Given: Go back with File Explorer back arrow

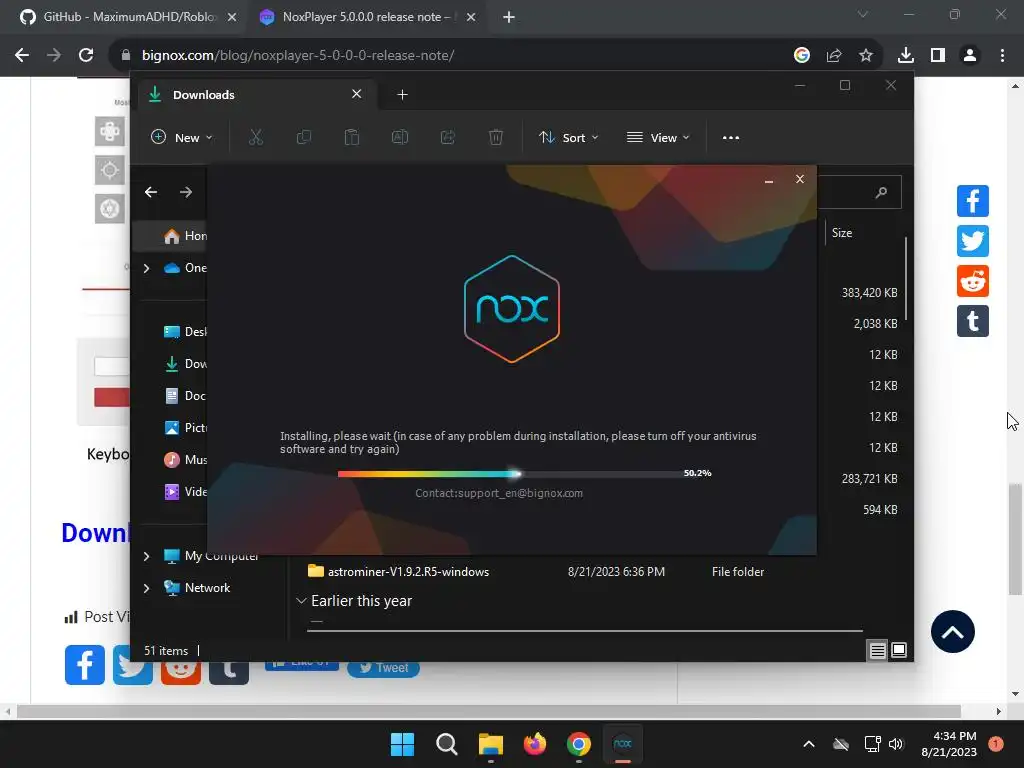Looking at the screenshot, I should pyautogui.click(x=151, y=192).
